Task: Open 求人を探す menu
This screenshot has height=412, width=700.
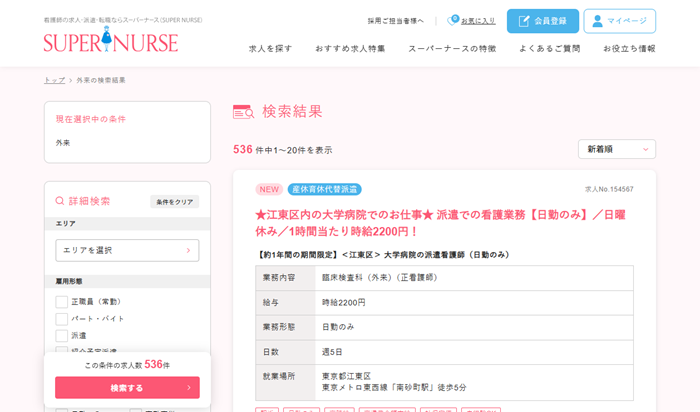Action: tap(270, 49)
